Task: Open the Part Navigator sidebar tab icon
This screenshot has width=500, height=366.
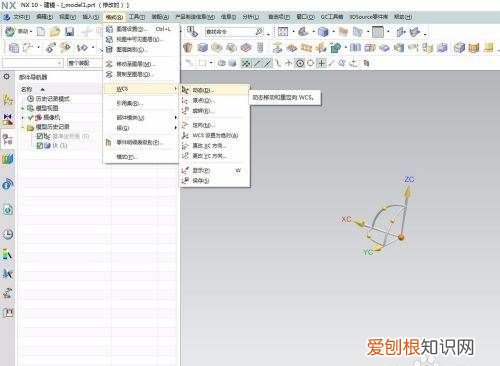Action: tap(8, 139)
